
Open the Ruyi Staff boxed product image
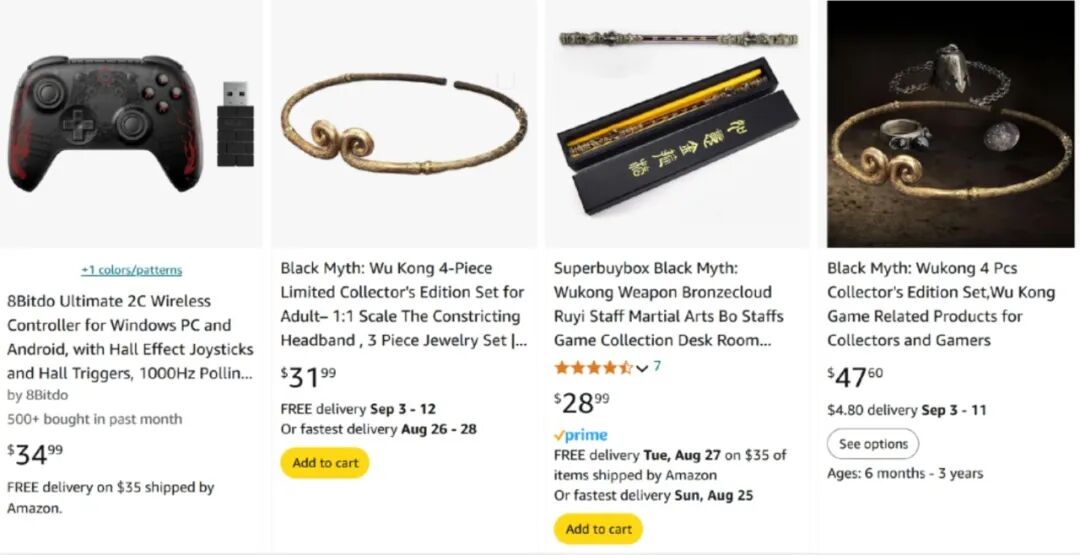coord(678,124)
